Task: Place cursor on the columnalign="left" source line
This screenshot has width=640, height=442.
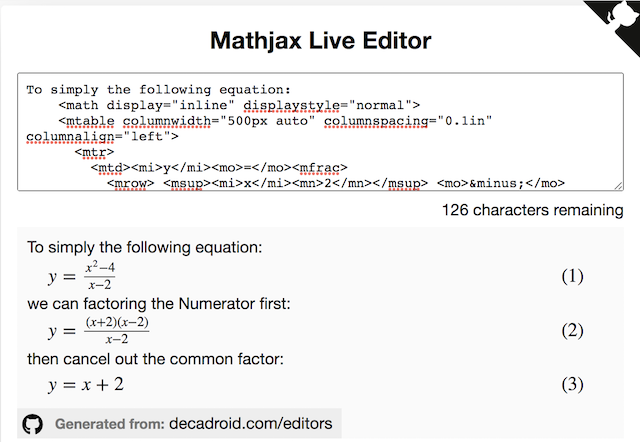Action: [102, 136]
